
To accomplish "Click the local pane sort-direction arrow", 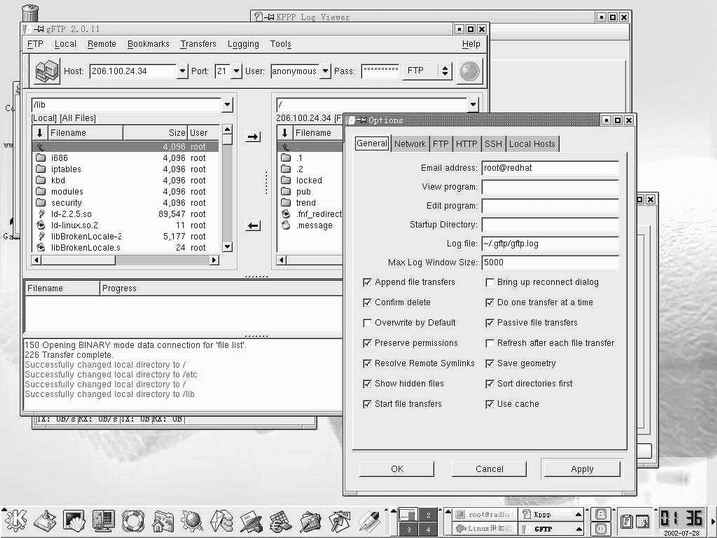I will 40,132.
